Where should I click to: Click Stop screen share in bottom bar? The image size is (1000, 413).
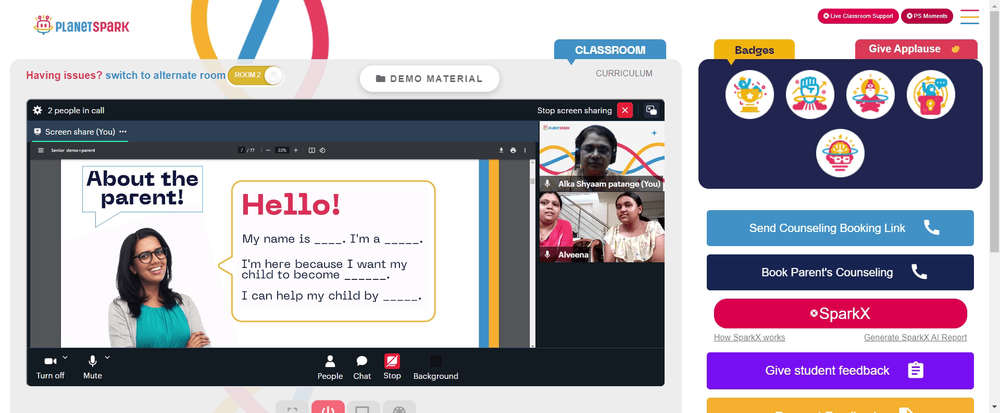392,367
